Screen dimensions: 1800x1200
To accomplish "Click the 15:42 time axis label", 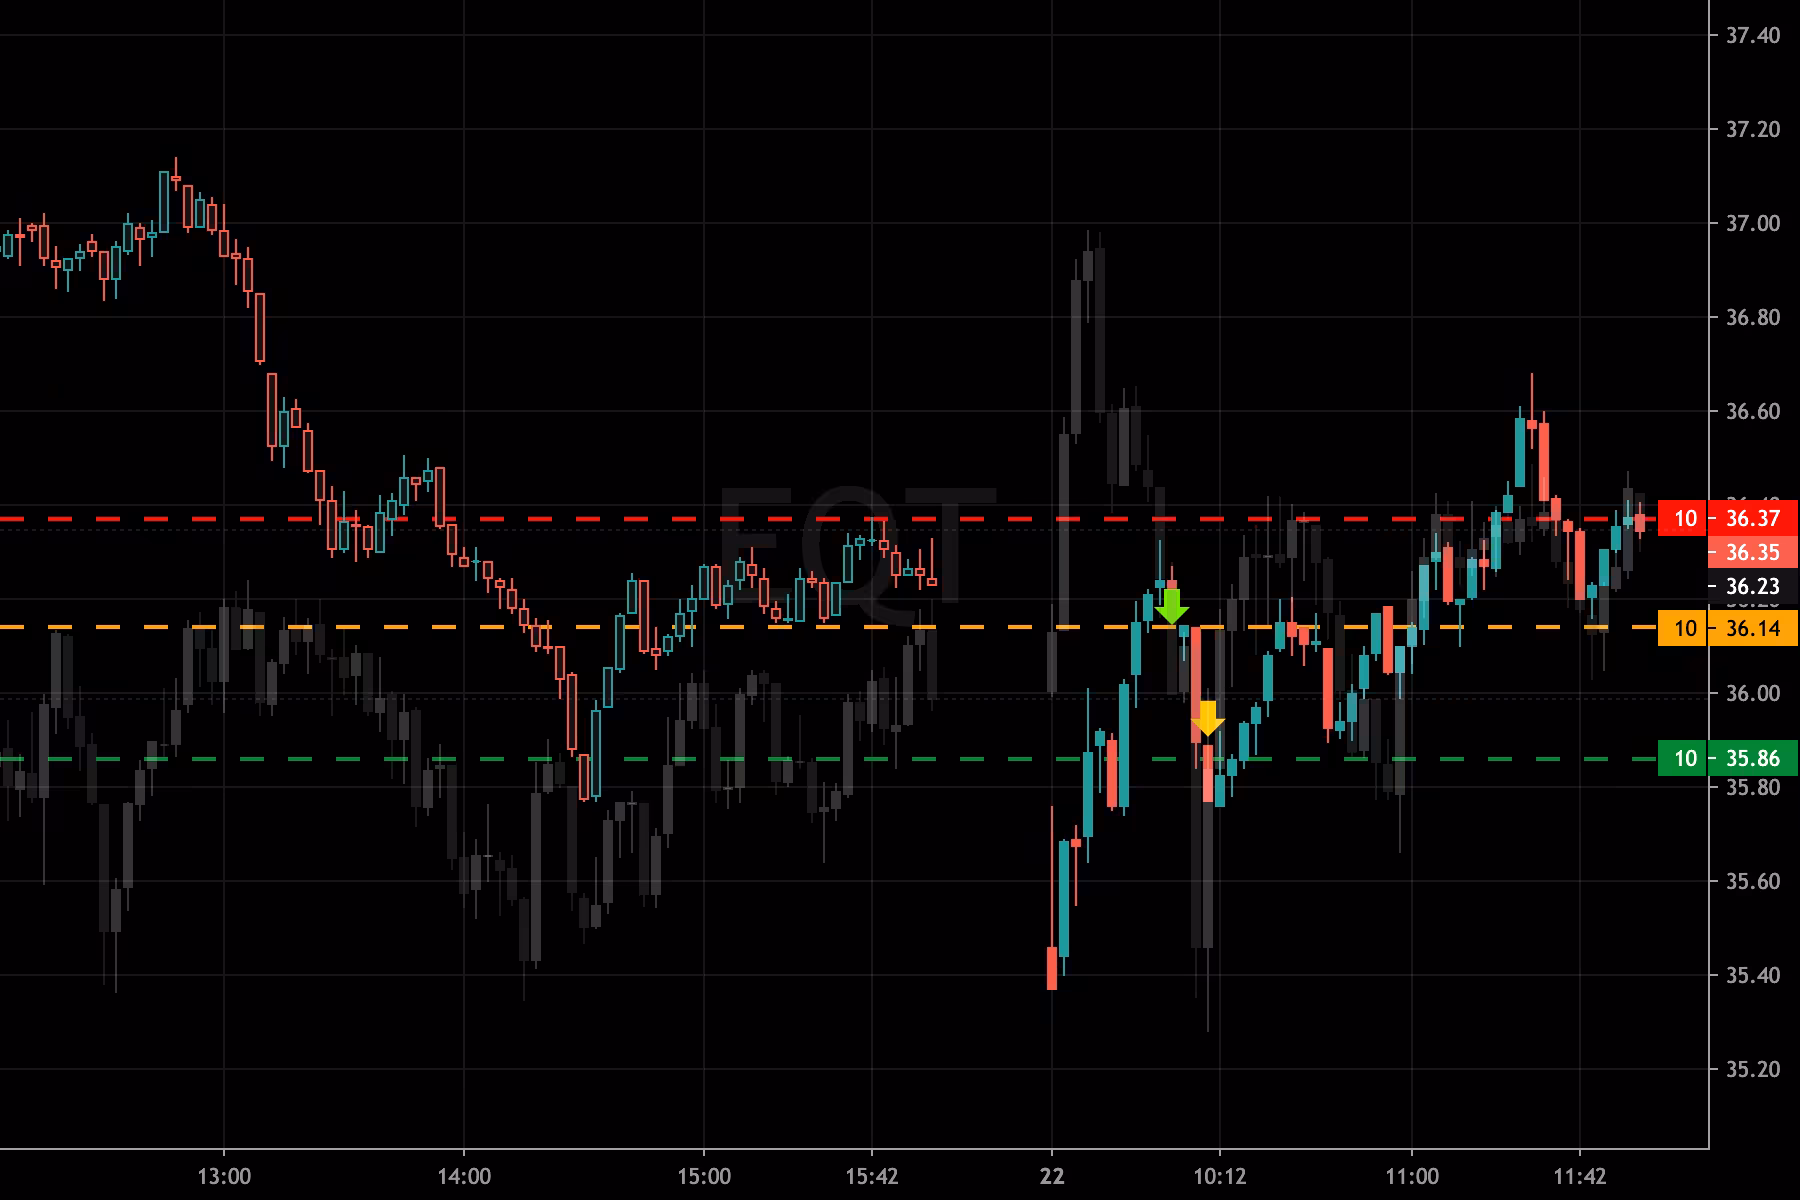I will (x=871, y=1176).
